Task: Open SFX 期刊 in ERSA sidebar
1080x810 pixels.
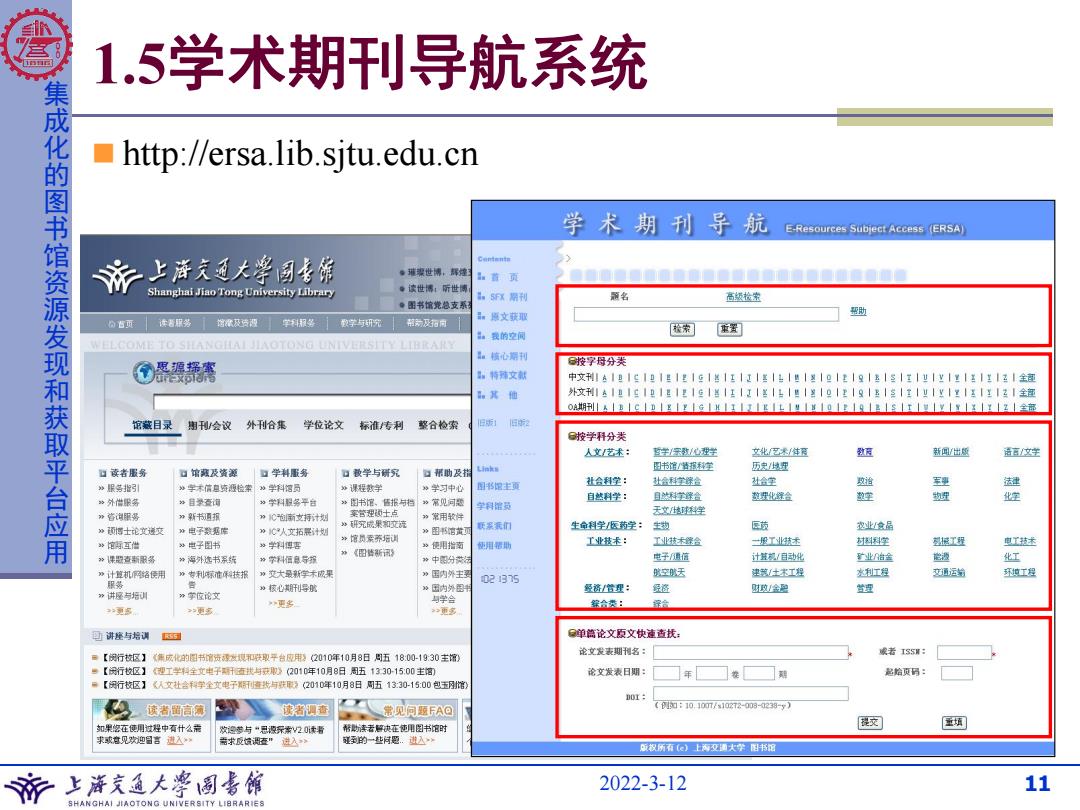Action: 508,297
